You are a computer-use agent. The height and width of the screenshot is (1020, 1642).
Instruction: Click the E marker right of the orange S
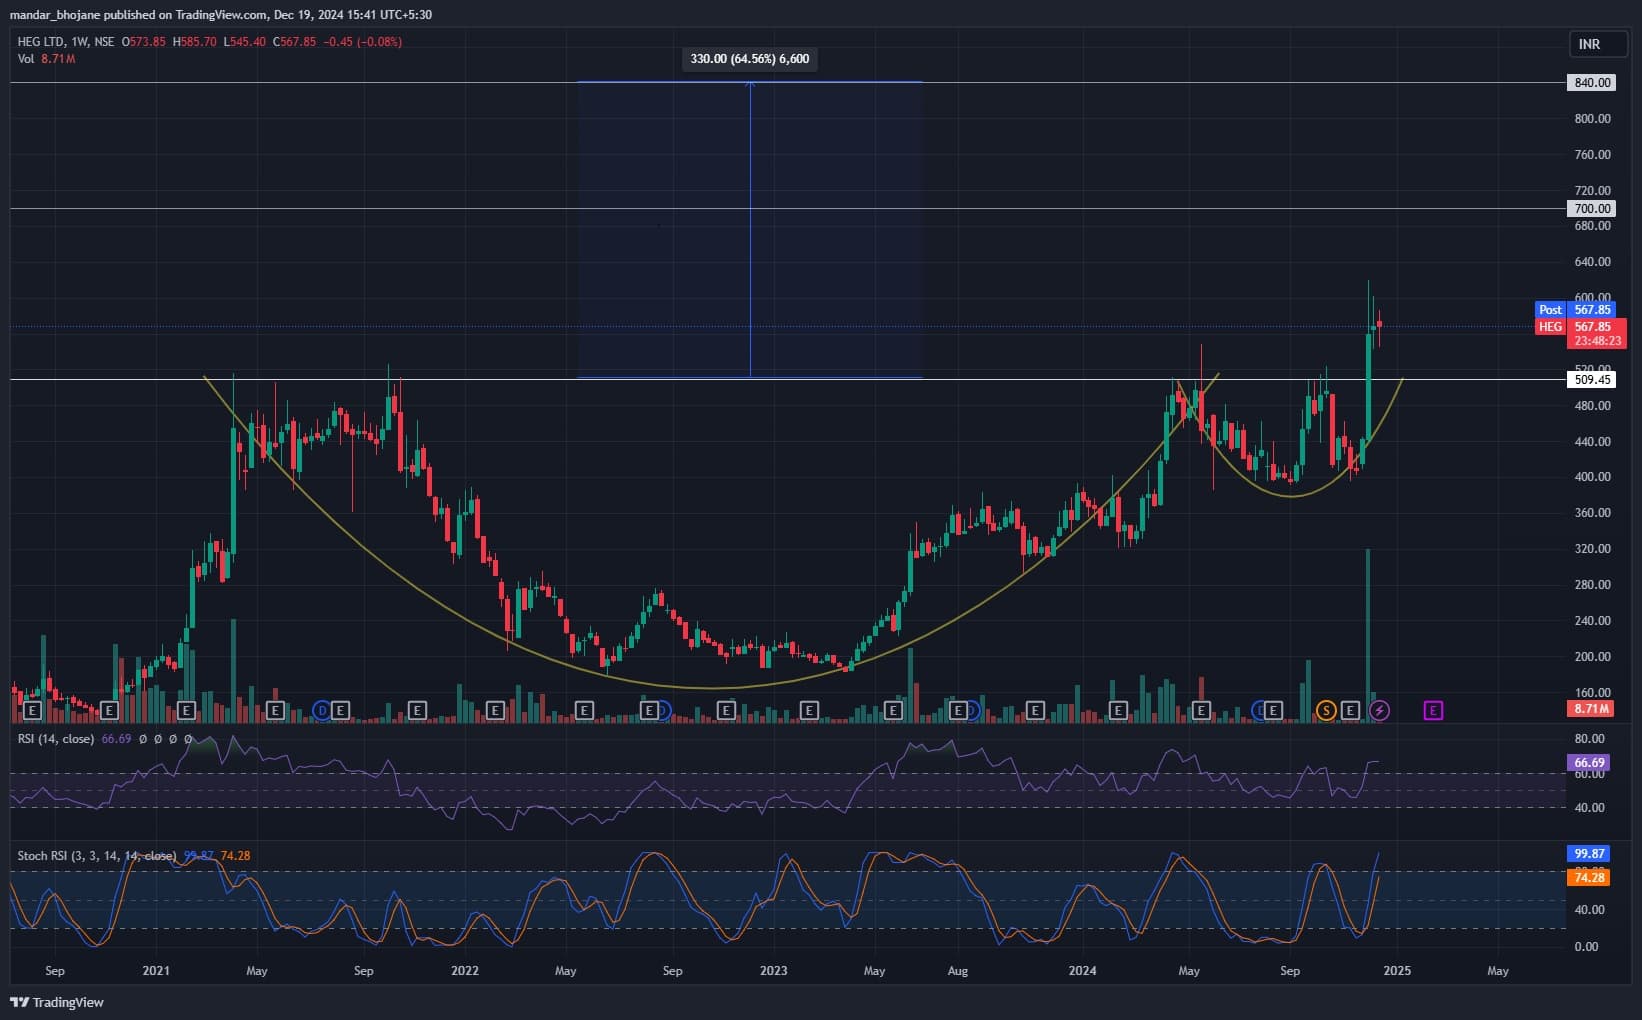[1350, 711]
